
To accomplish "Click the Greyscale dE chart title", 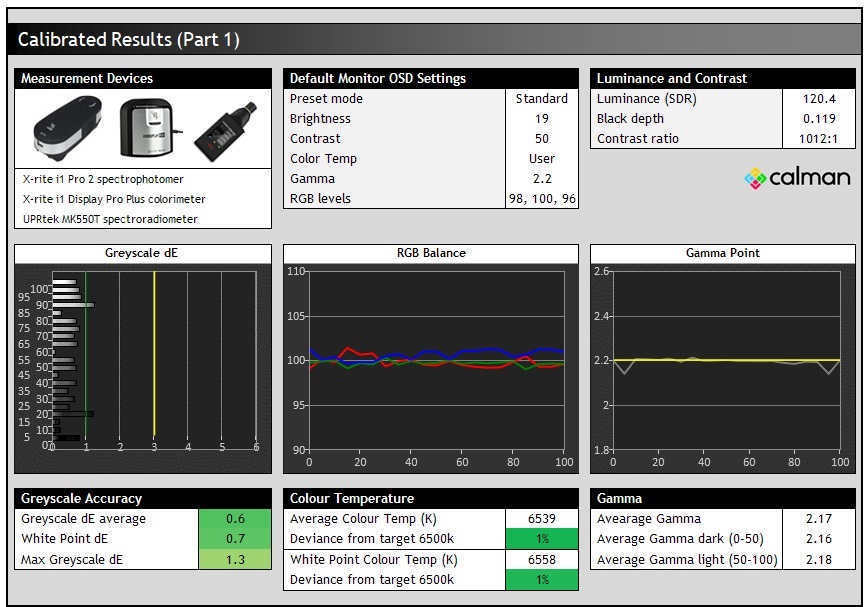I will click(x=143, y=253).
